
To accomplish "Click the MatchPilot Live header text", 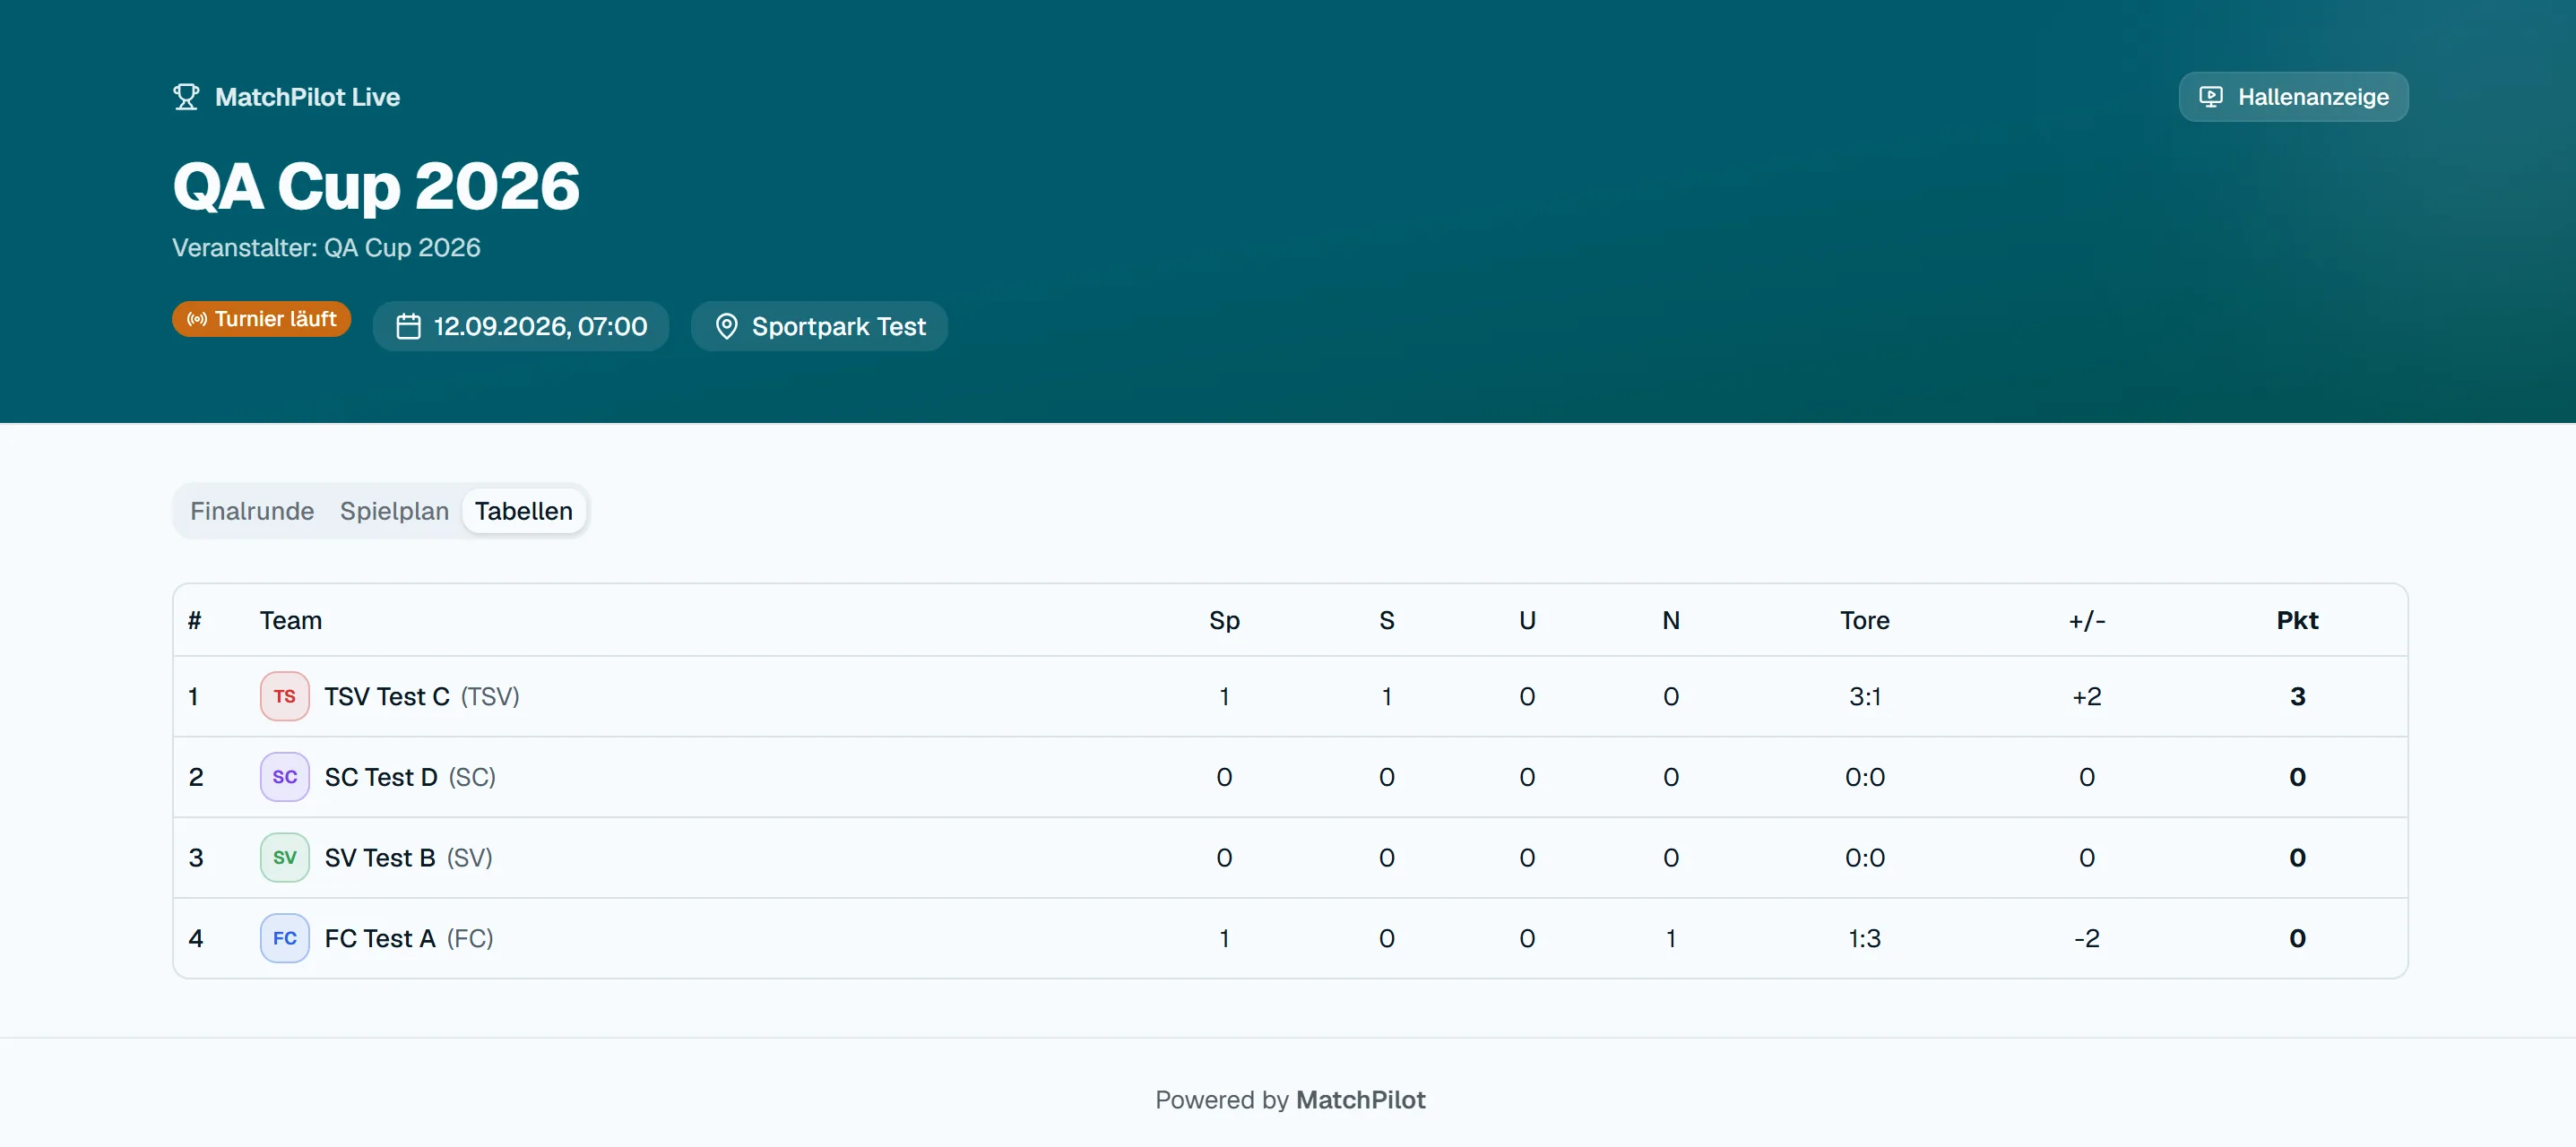I will [x=307, y=97].
